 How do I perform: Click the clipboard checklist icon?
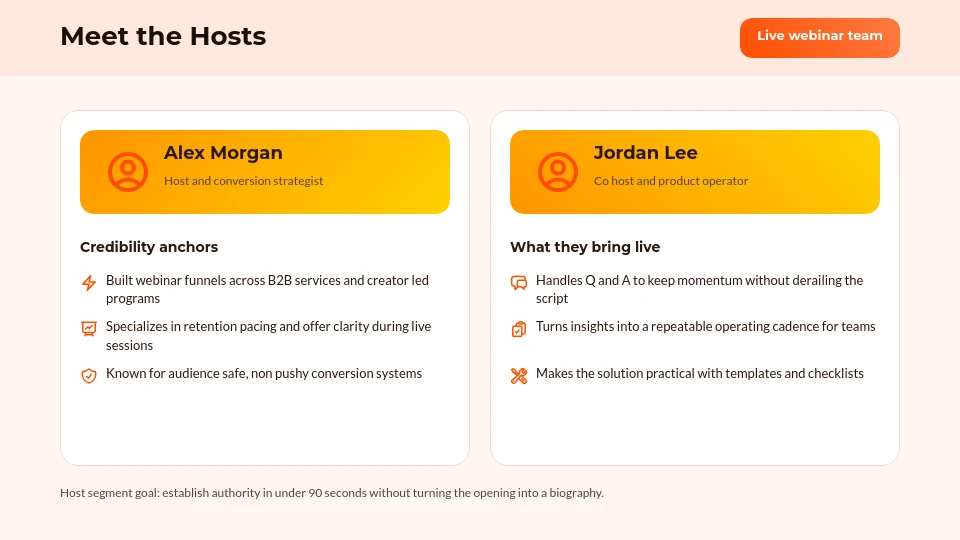point(518,328)
